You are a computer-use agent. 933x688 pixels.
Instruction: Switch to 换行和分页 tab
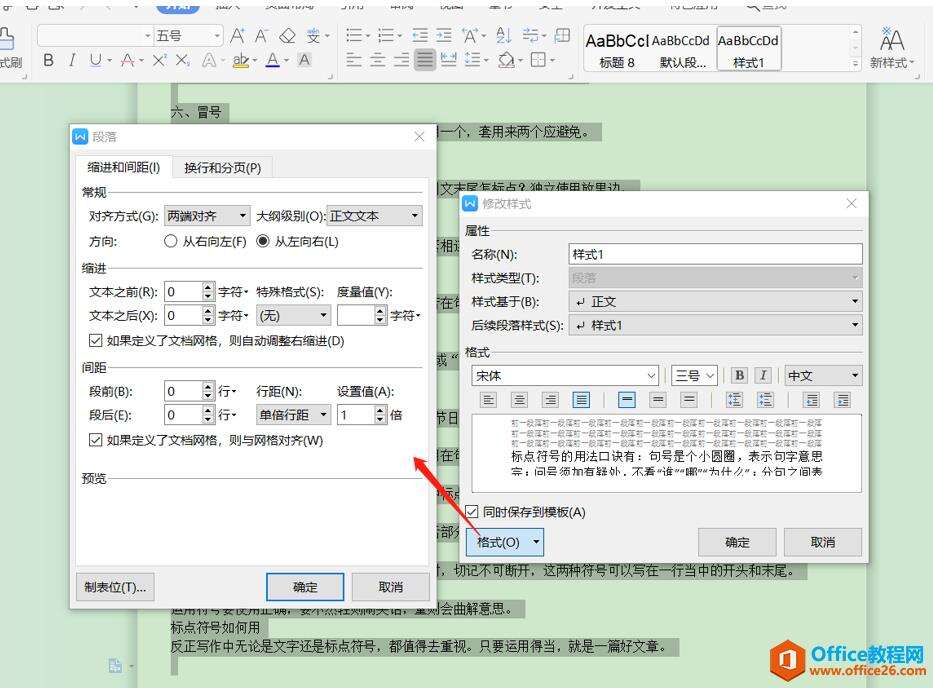click(x=222, y=168)
